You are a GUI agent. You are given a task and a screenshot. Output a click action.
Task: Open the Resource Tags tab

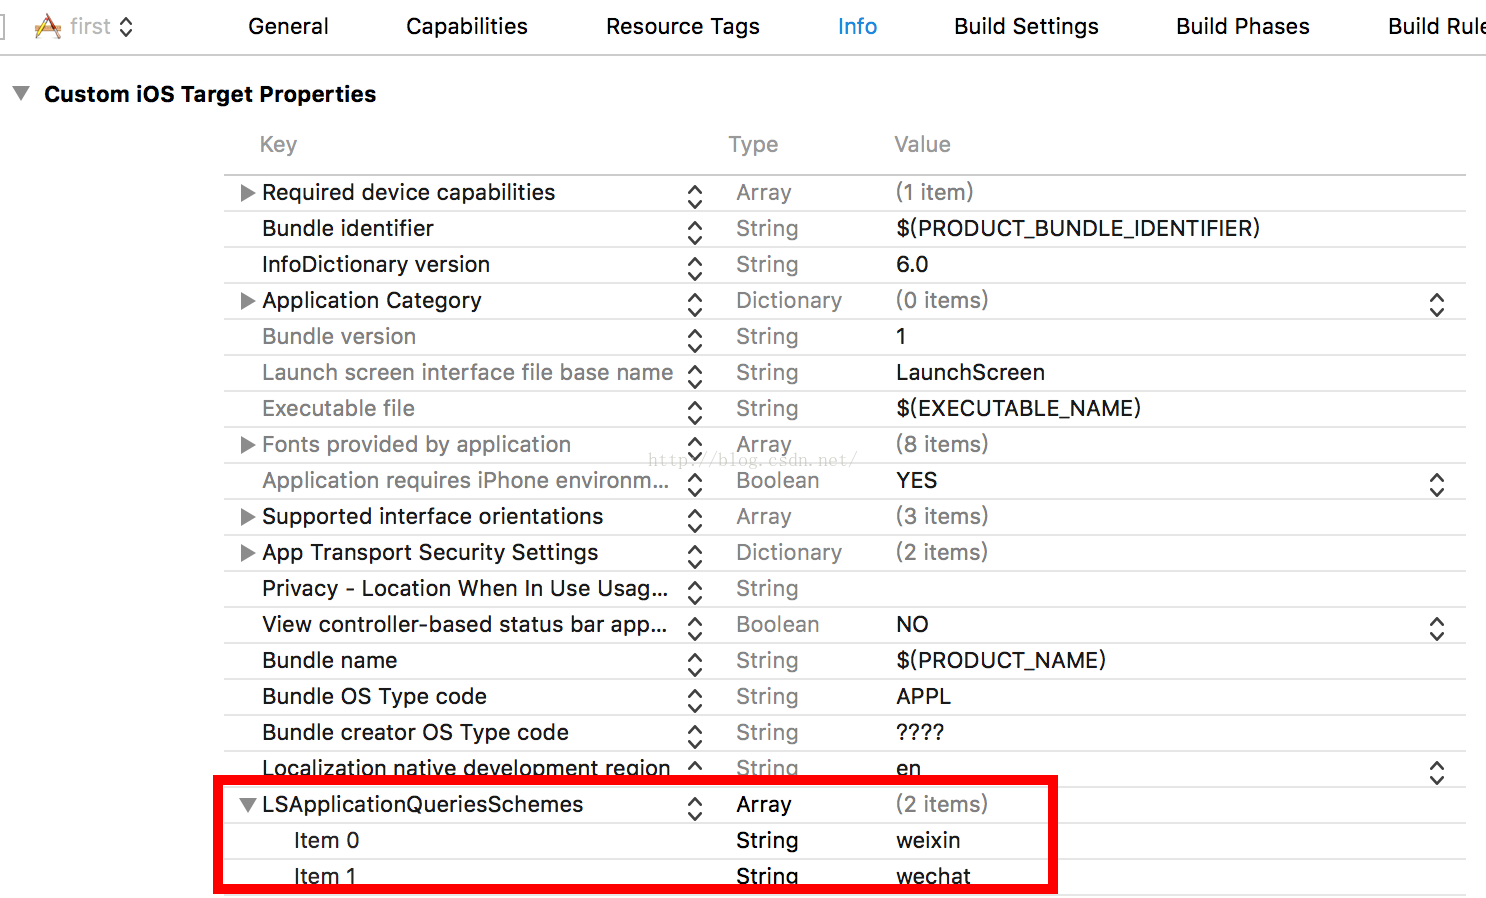pyautogui.click(x=683, y=27)
